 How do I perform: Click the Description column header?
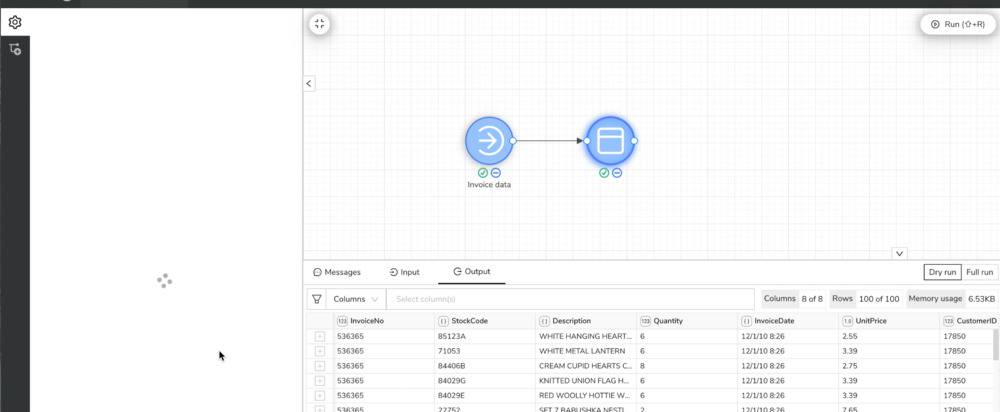click(x=586, y=321)
